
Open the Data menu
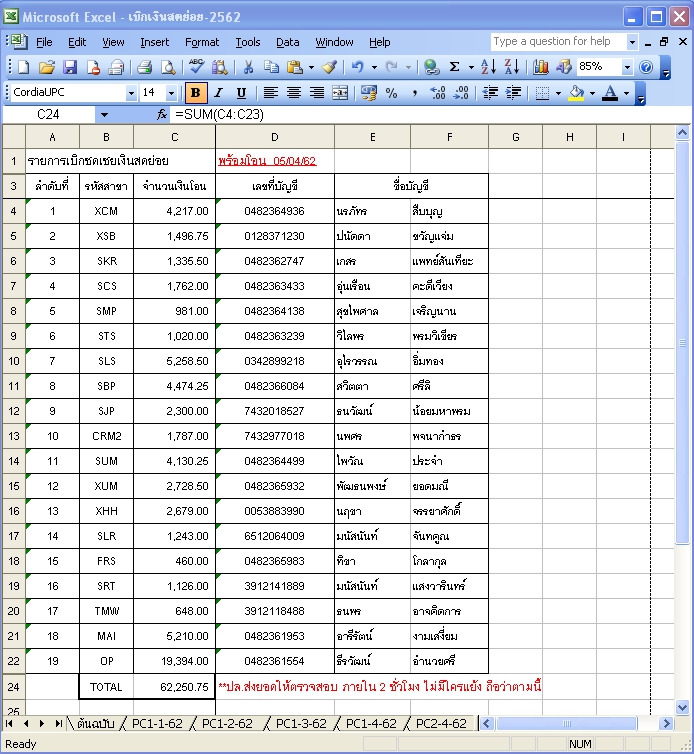(288, 42)
